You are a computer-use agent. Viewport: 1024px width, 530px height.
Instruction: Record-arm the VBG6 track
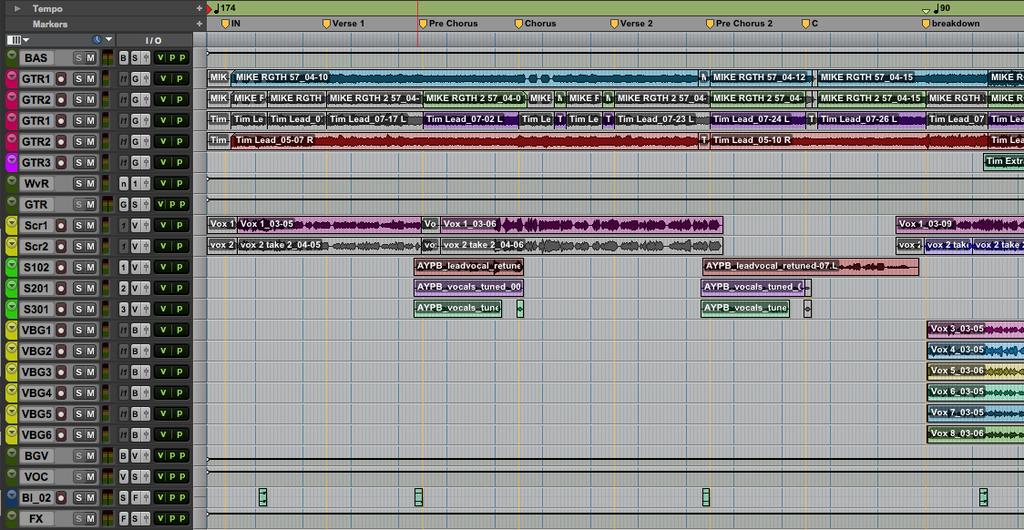click(x=61, y=435)
